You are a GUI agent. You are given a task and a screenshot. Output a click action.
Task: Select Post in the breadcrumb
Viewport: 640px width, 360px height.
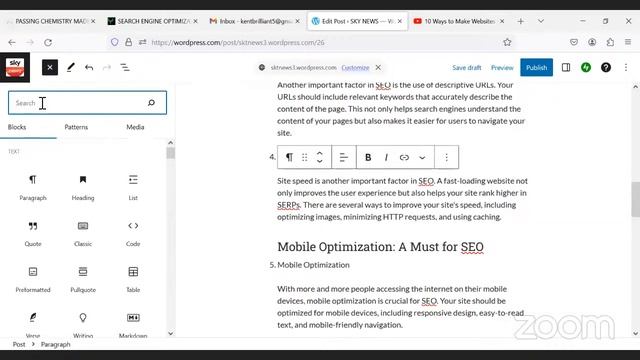pos(19,344)
